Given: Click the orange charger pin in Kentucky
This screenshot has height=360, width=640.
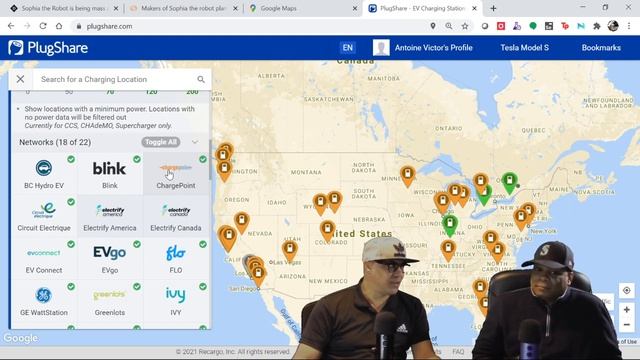Looking at the screenshot, I should pos(448,251).
